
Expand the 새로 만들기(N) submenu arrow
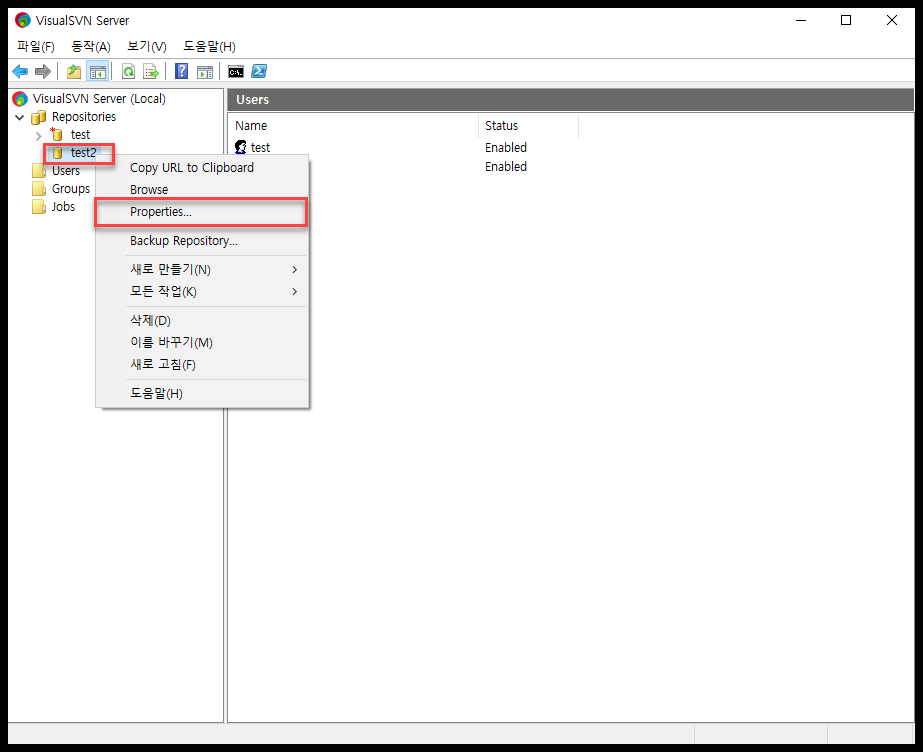[294, 269]
